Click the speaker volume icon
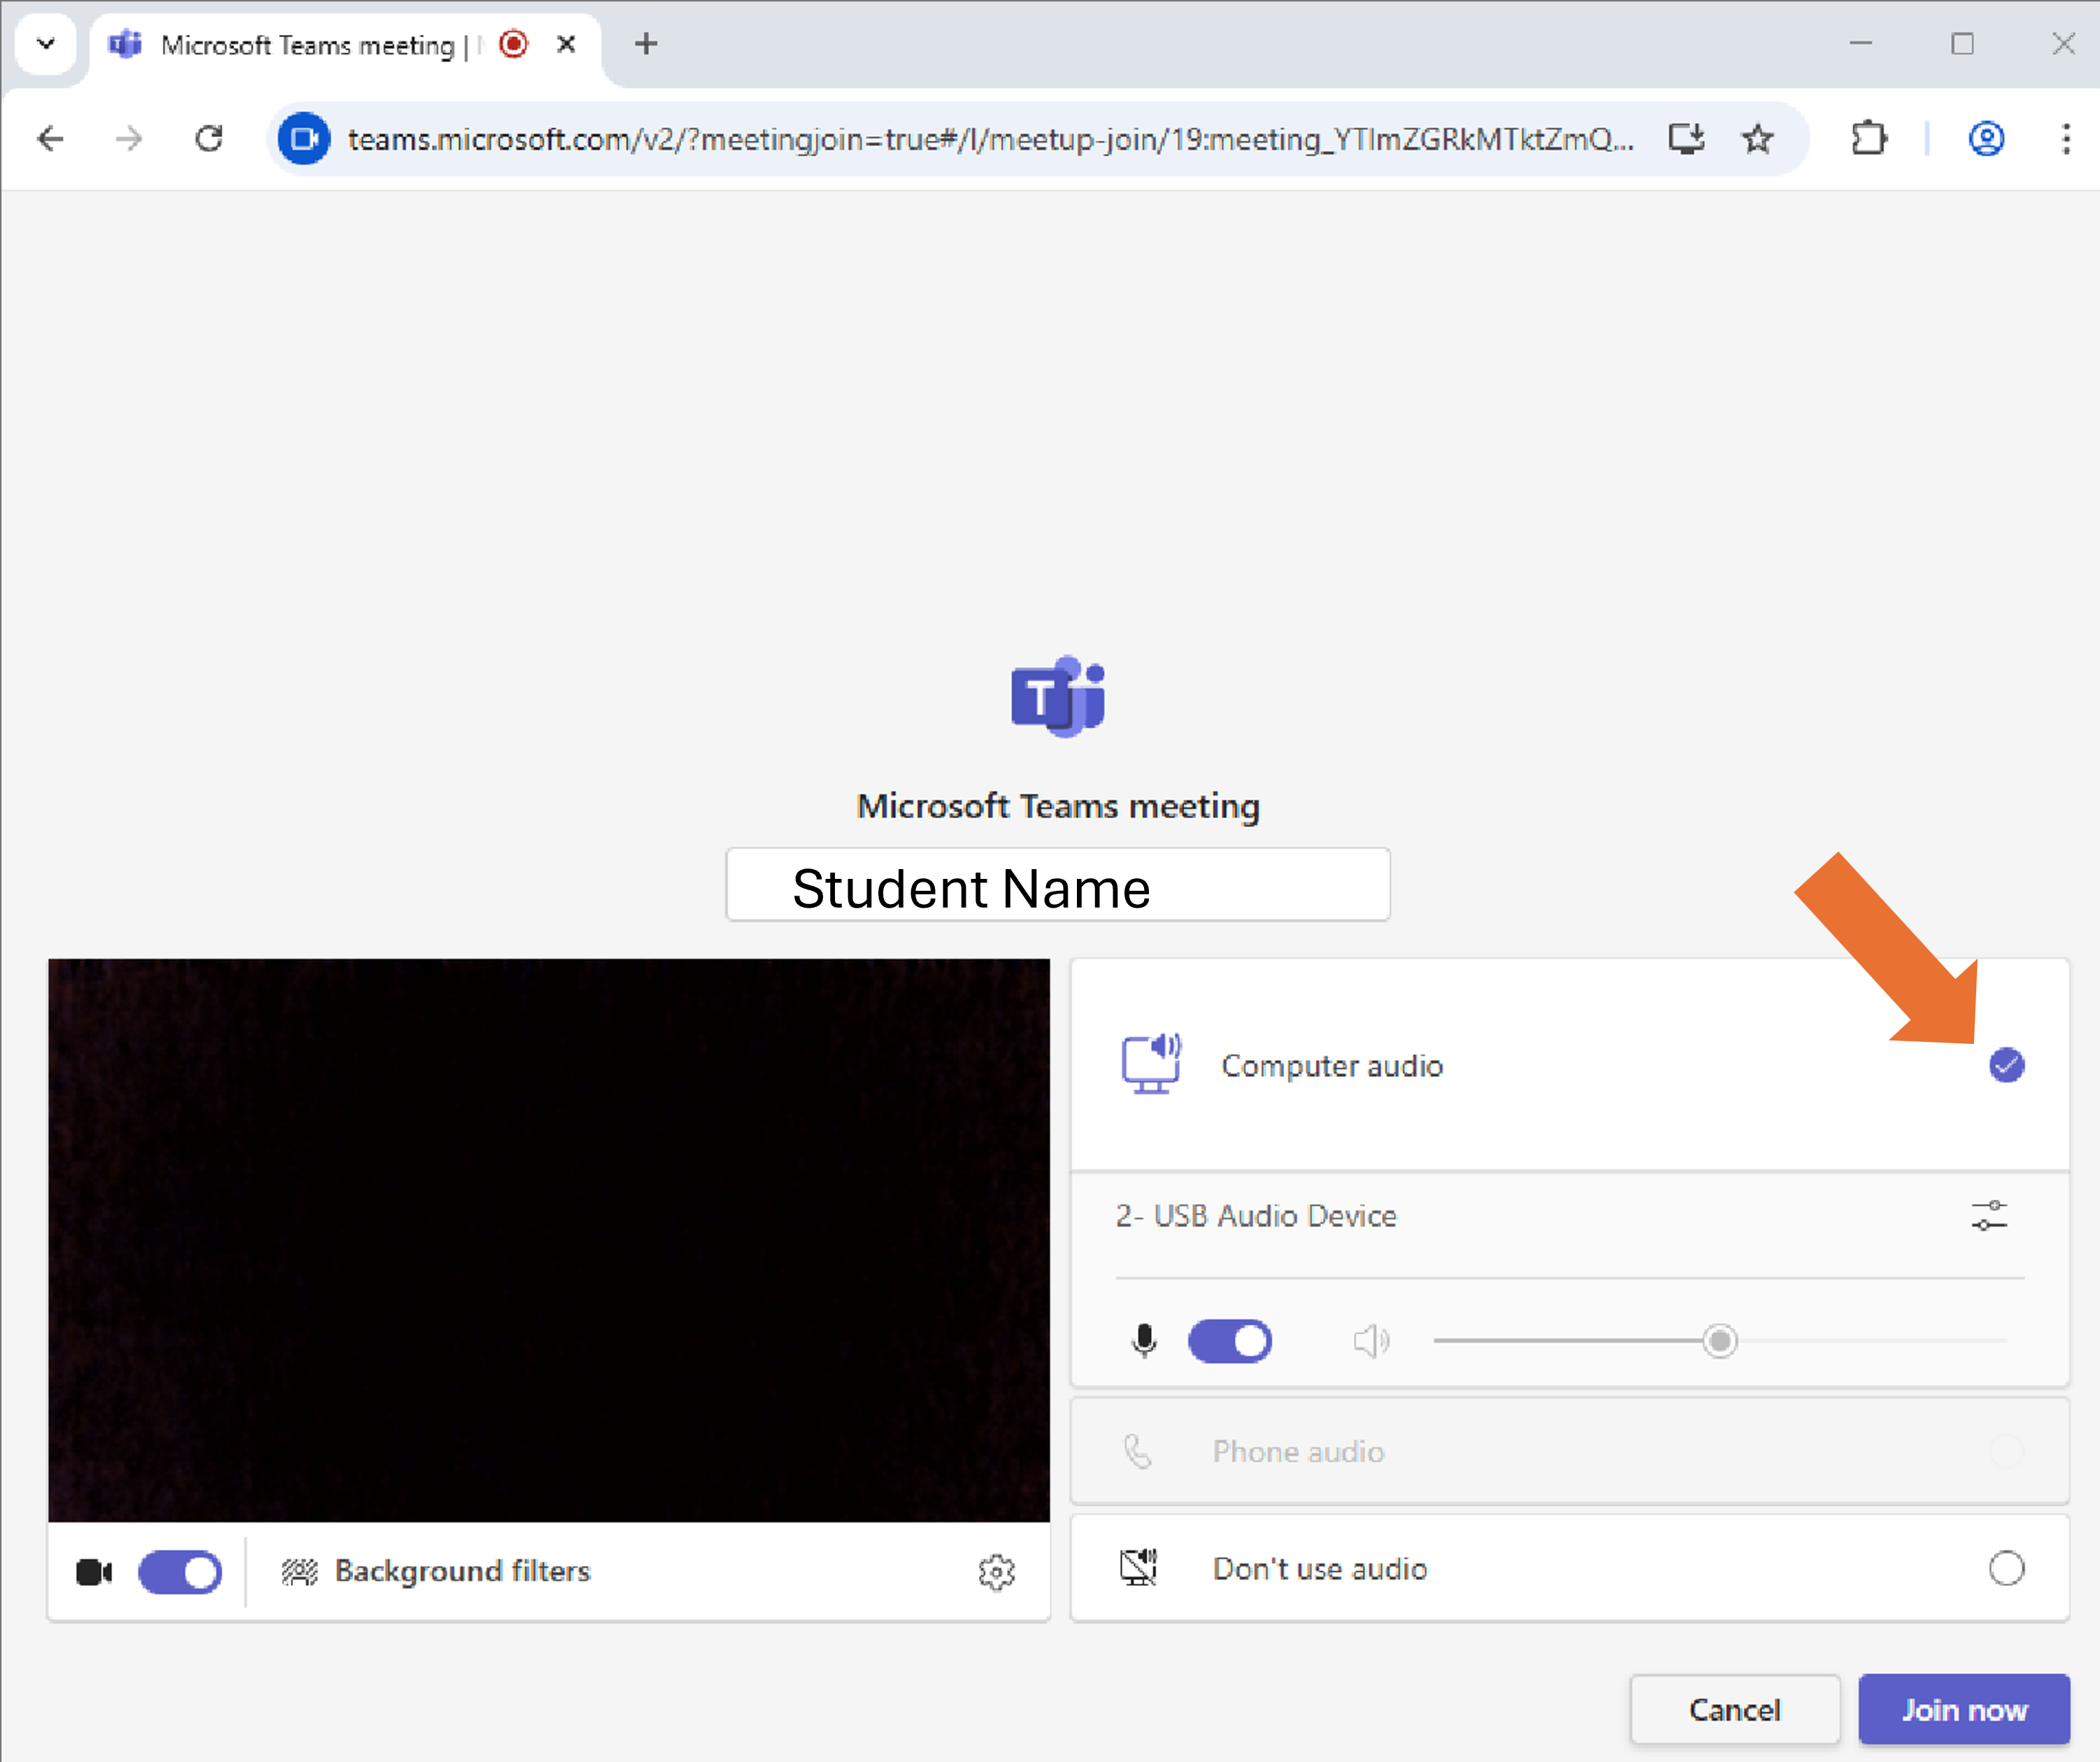 [x=1371, y=1341]
